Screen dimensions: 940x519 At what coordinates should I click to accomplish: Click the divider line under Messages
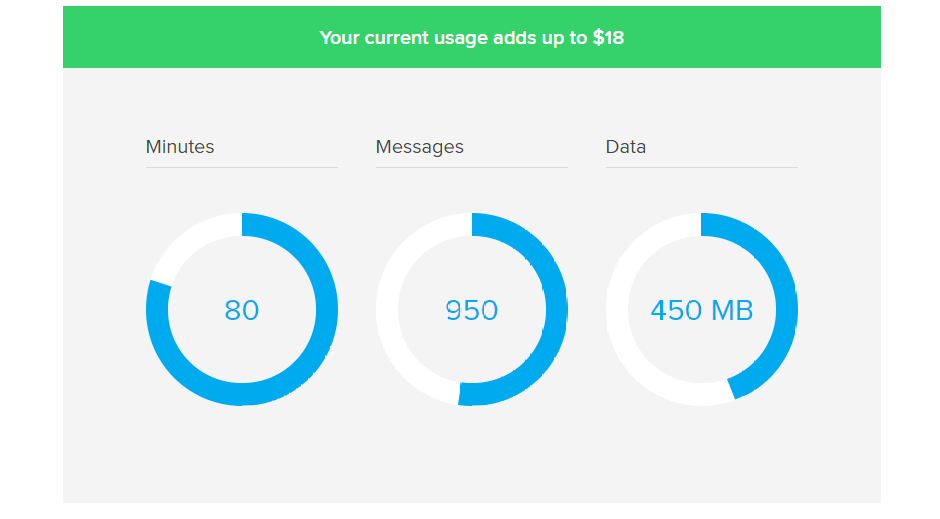tap(472, 167)
